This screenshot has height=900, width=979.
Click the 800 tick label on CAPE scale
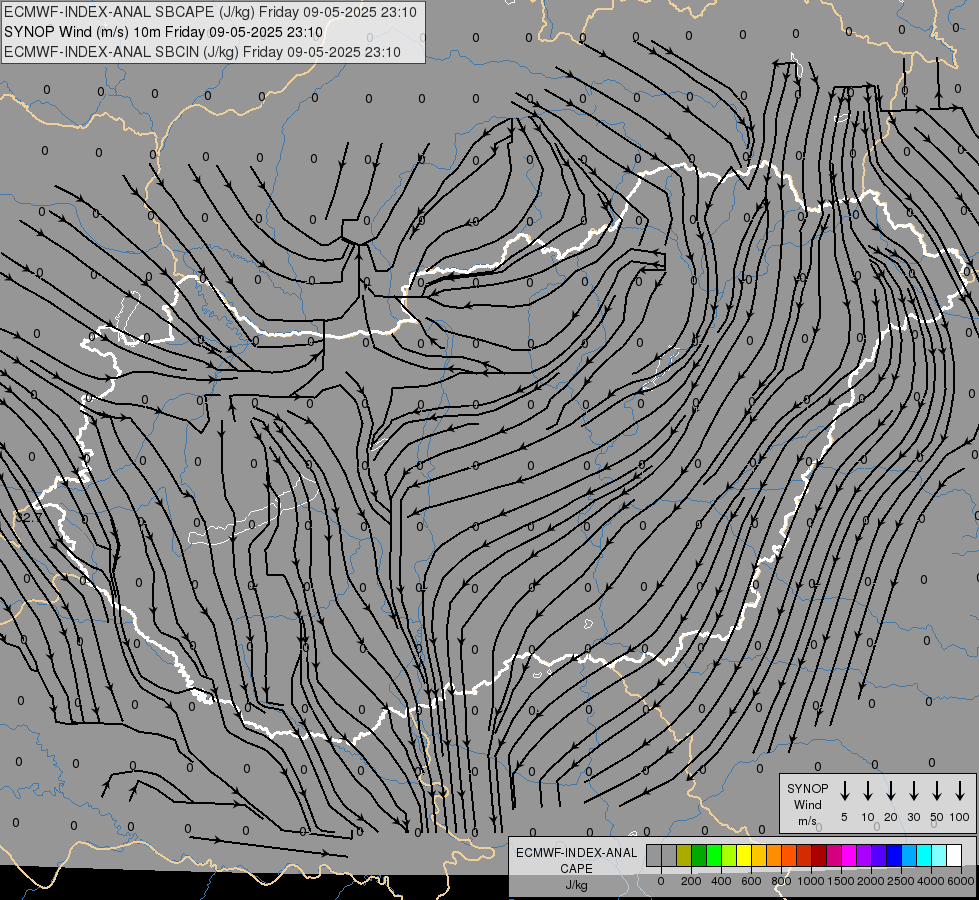click(781, 881)
